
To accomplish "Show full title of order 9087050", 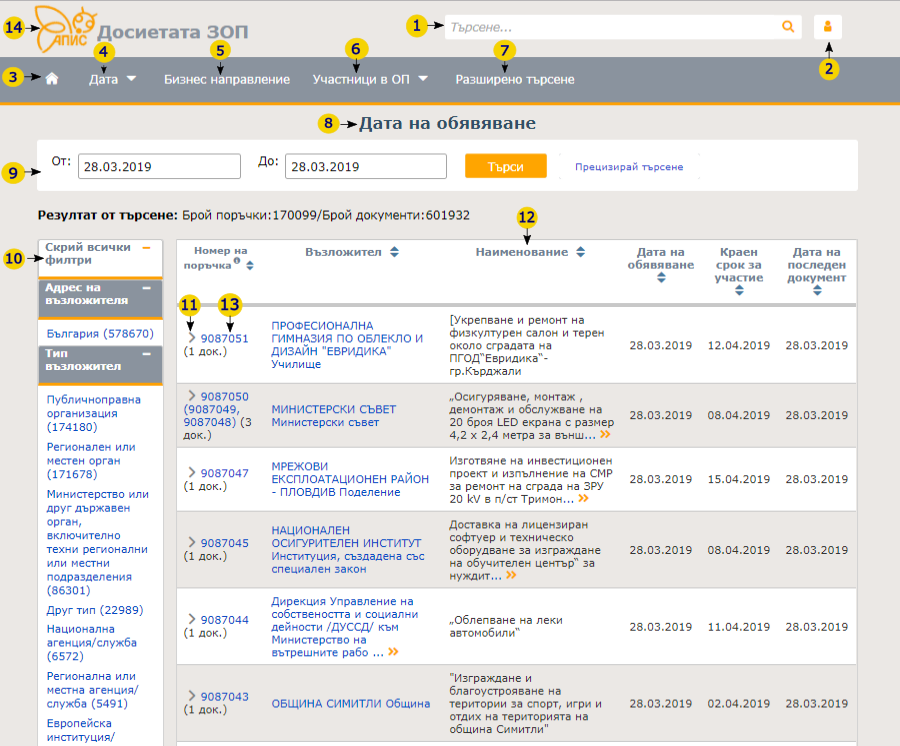I will click(605, 436).
